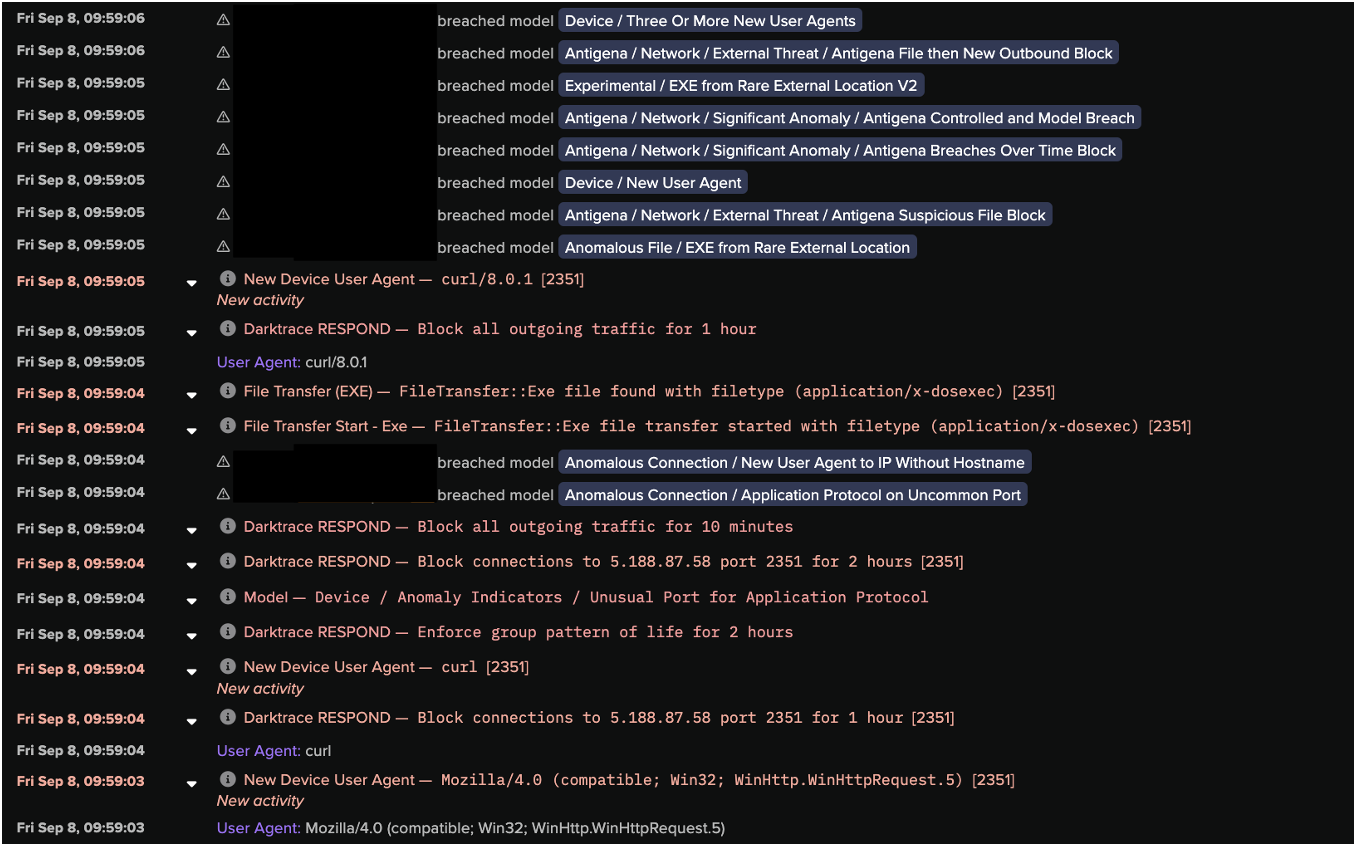Click info icon for New Device User Agent Mozilla/4.0
The image size is (1360, 844).
[x=227, y=779]
